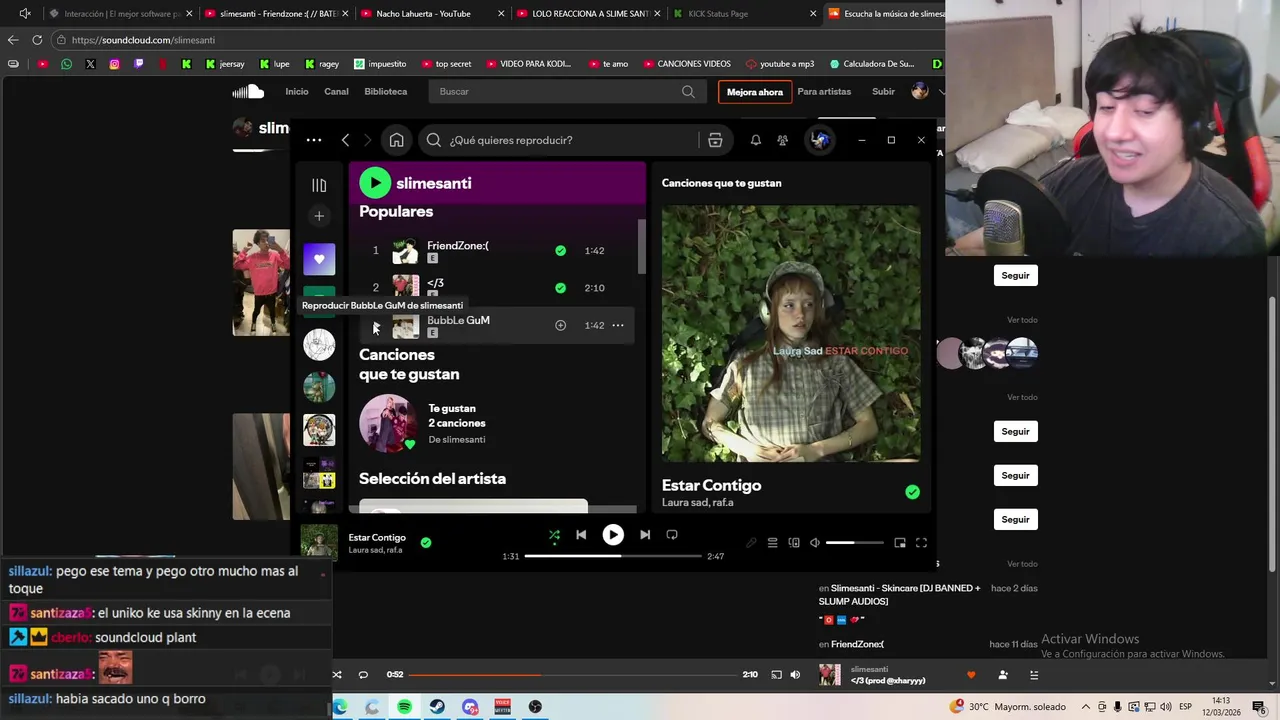
Task: Open Liked Songs heart playlist in sidebar
Action: click(x=319, y=259)
